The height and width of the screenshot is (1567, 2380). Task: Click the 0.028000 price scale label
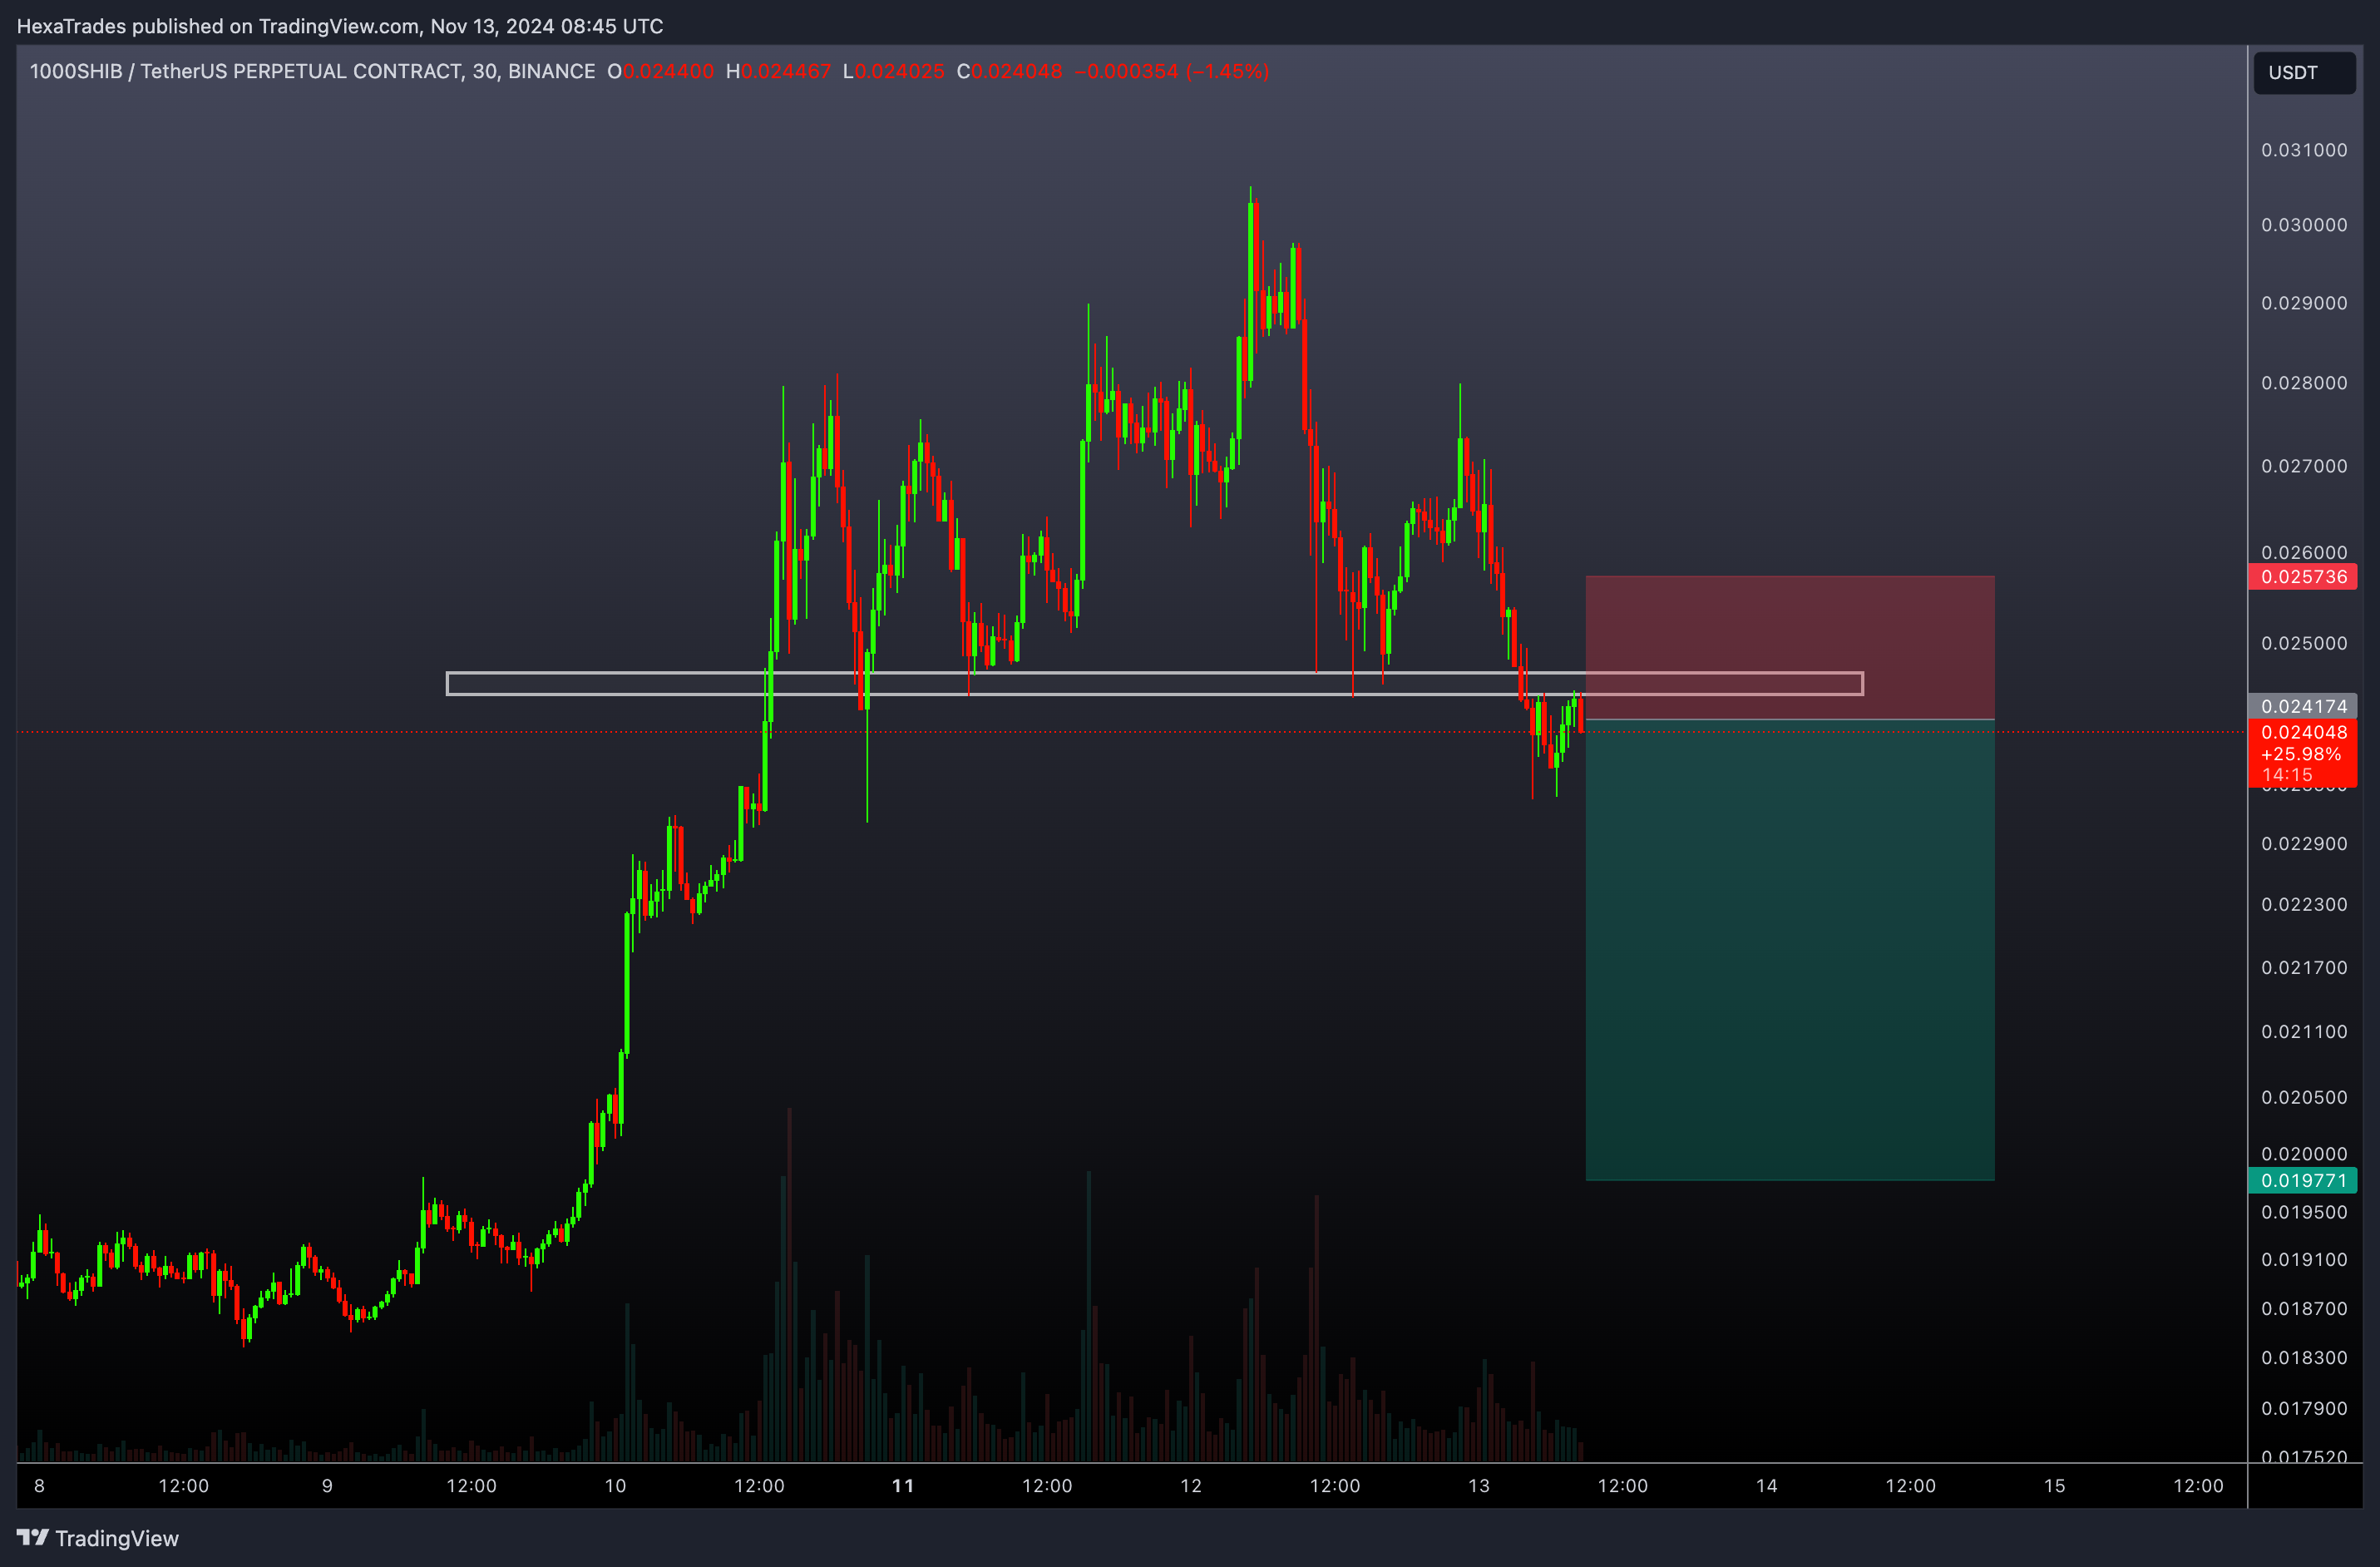tap(2304, 383)
